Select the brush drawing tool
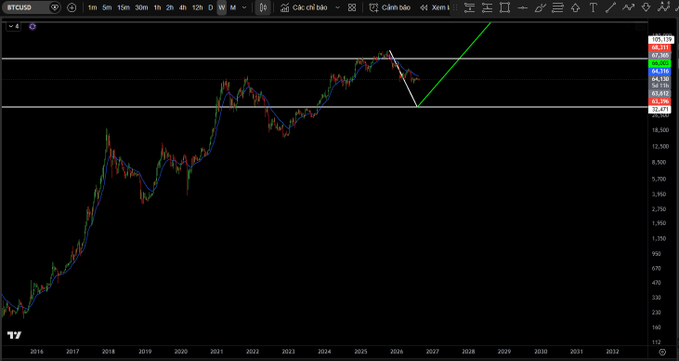The width and height of the screenshot is (679, 361). (540, 7)
